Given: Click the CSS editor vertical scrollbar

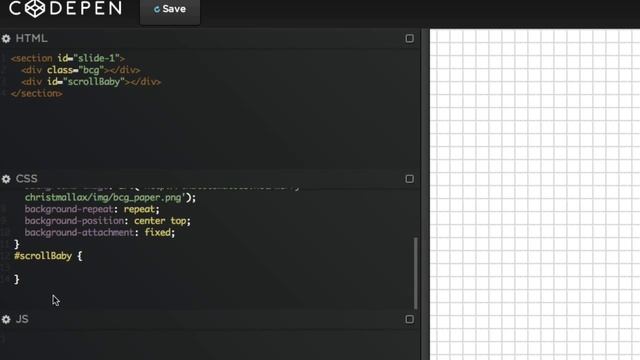Looking at the screenshot, I should 416,273.
